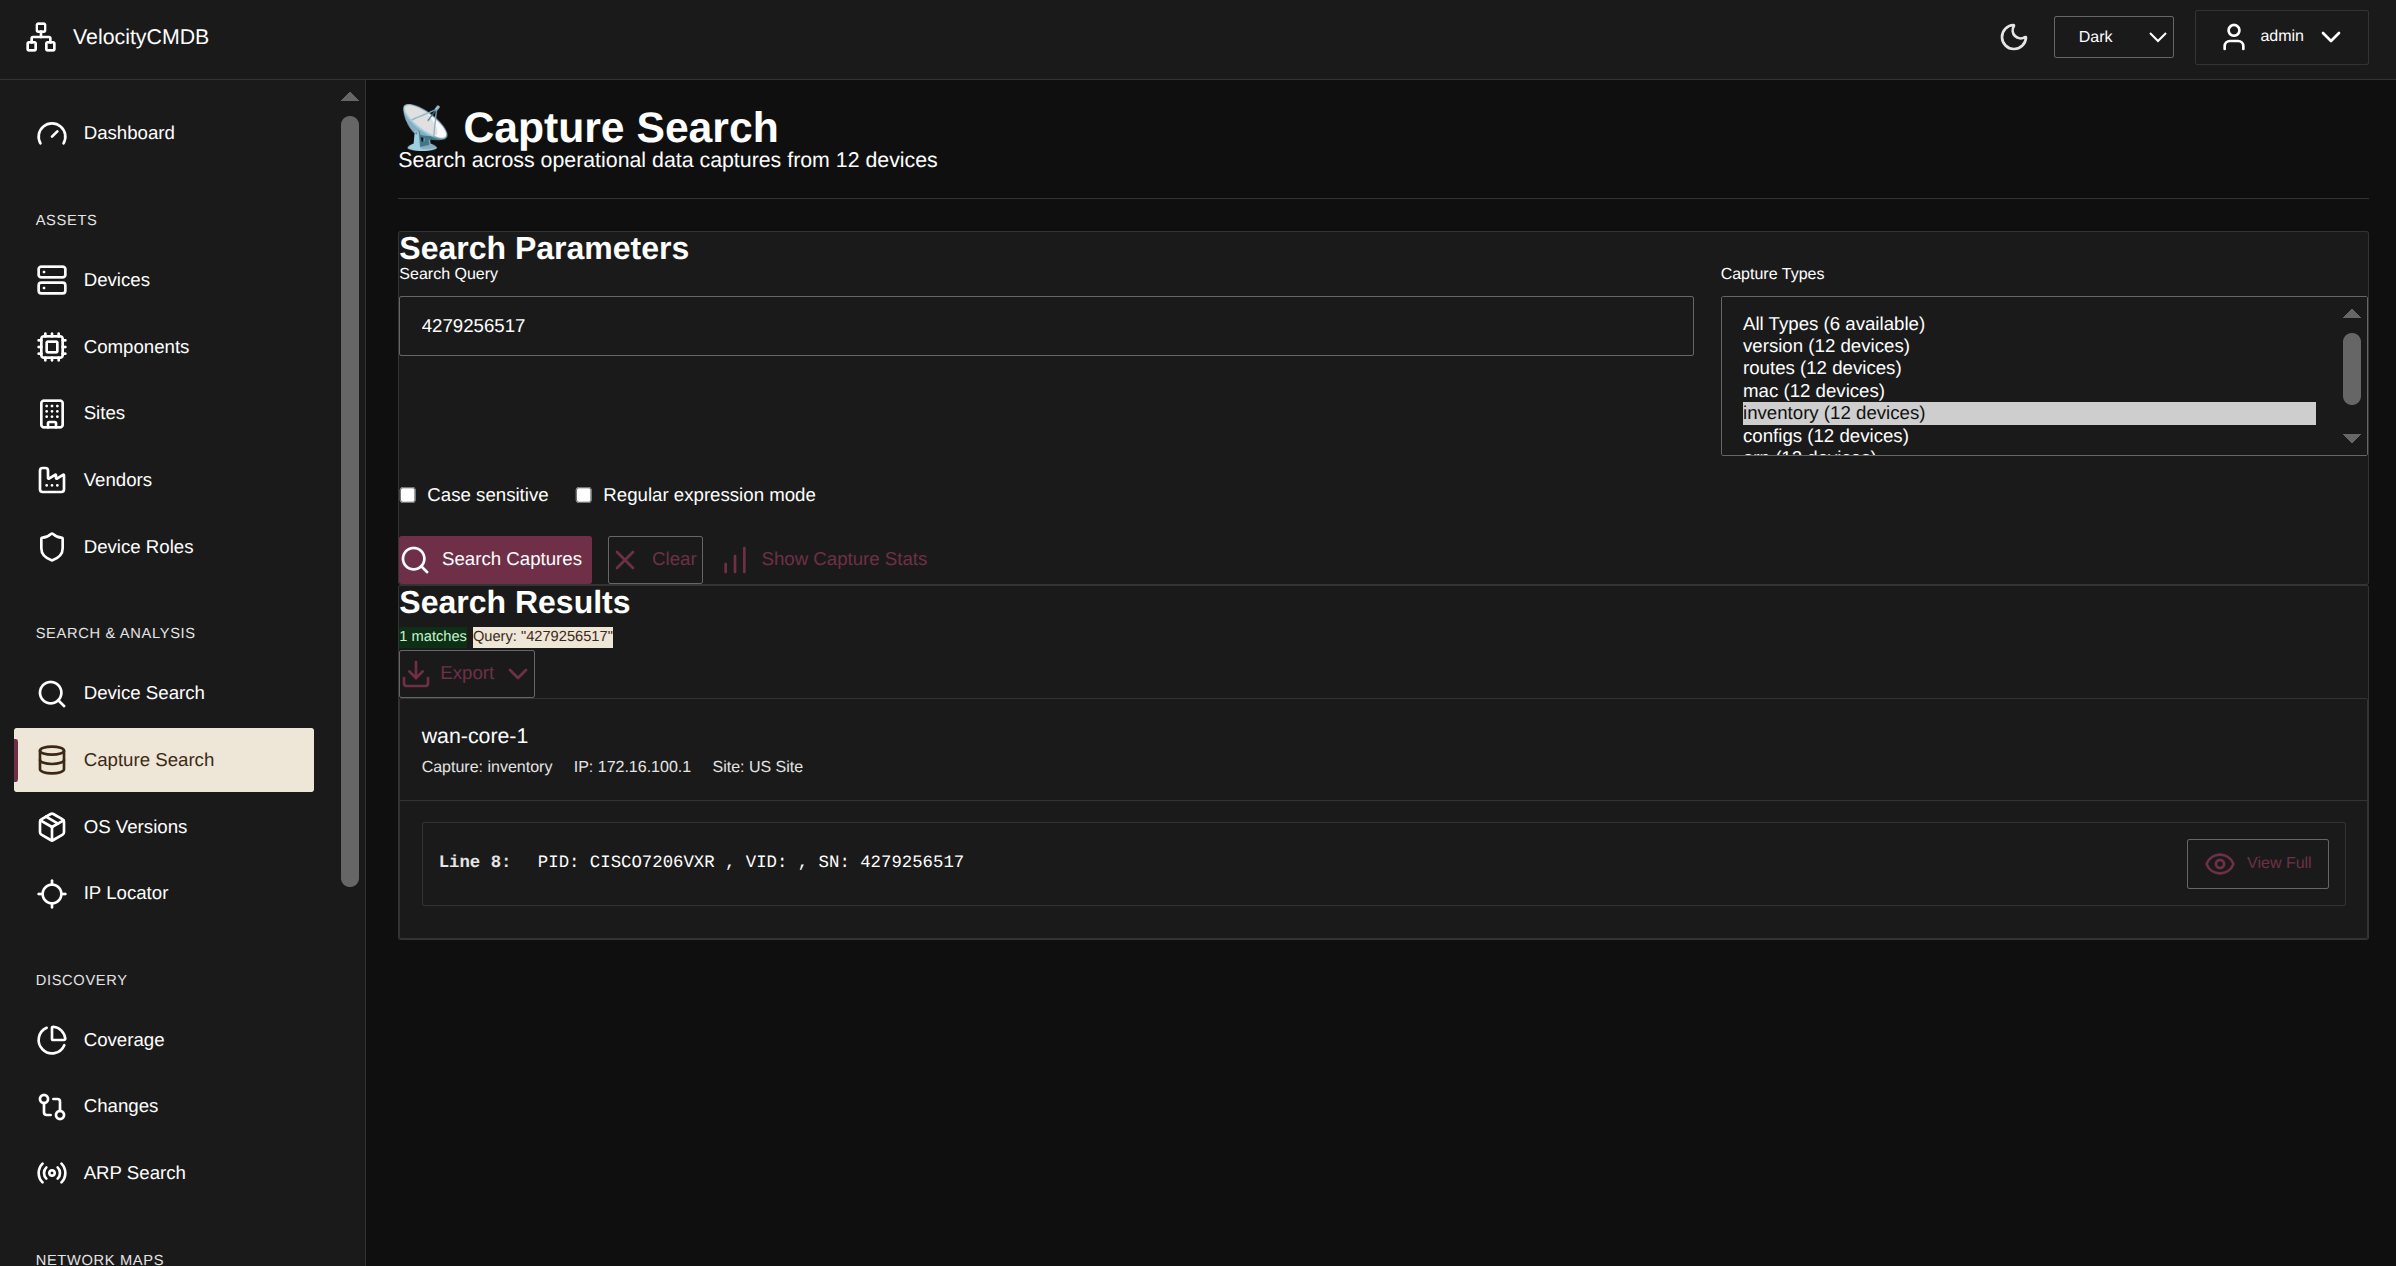Enable Regular expression mode checkbox

click(584, 495)
